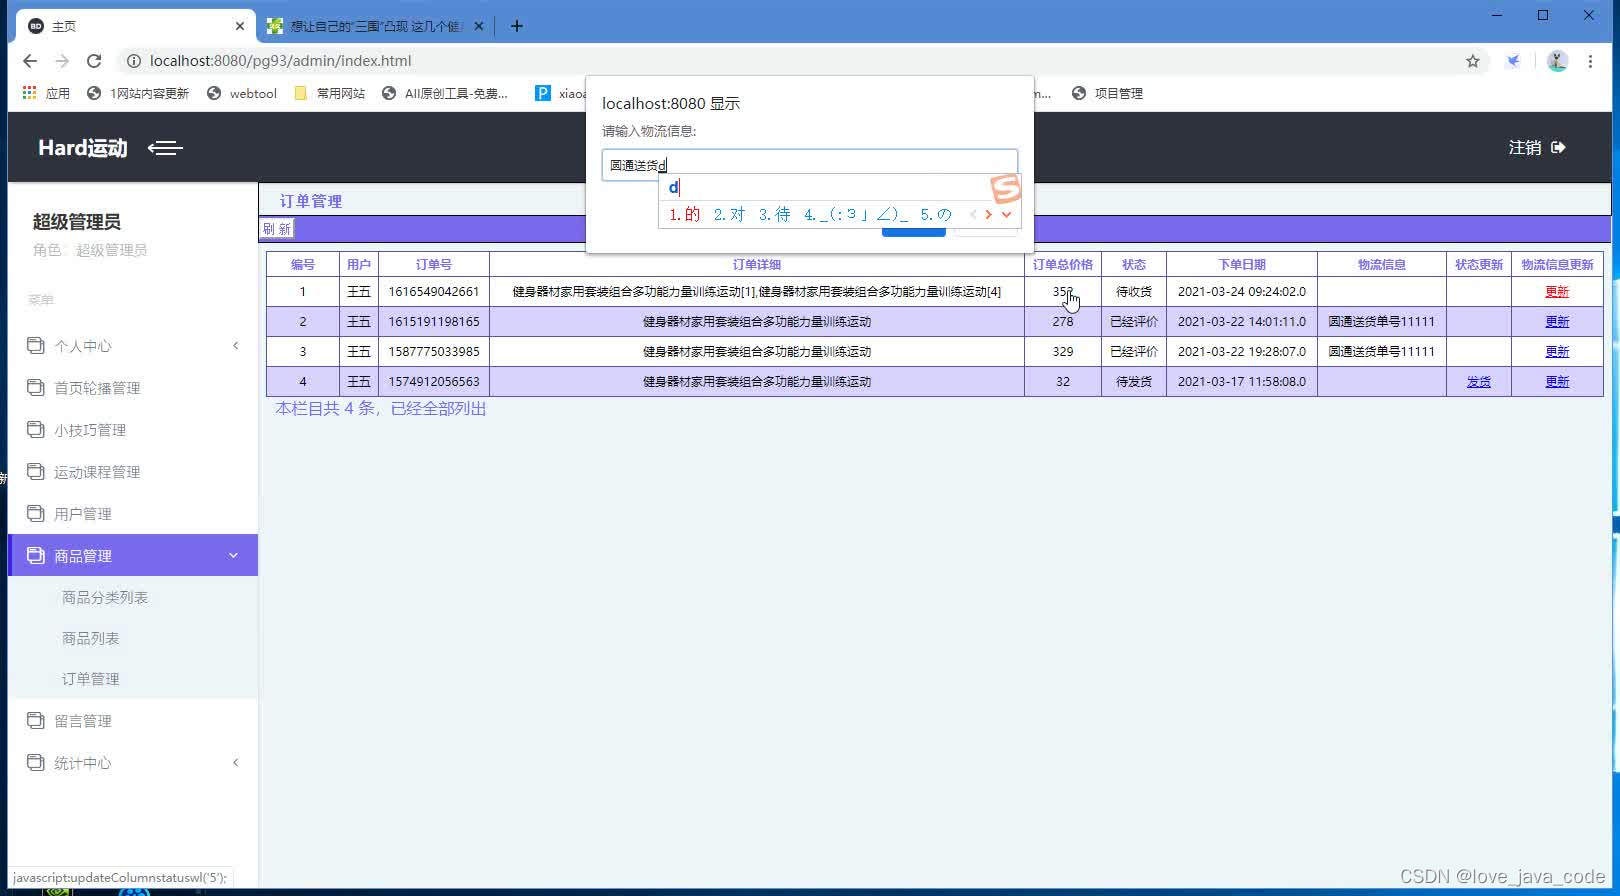Go to the next IME candidate page
Viewport: 1620px width, 896px height.
[x=988, y=214]
